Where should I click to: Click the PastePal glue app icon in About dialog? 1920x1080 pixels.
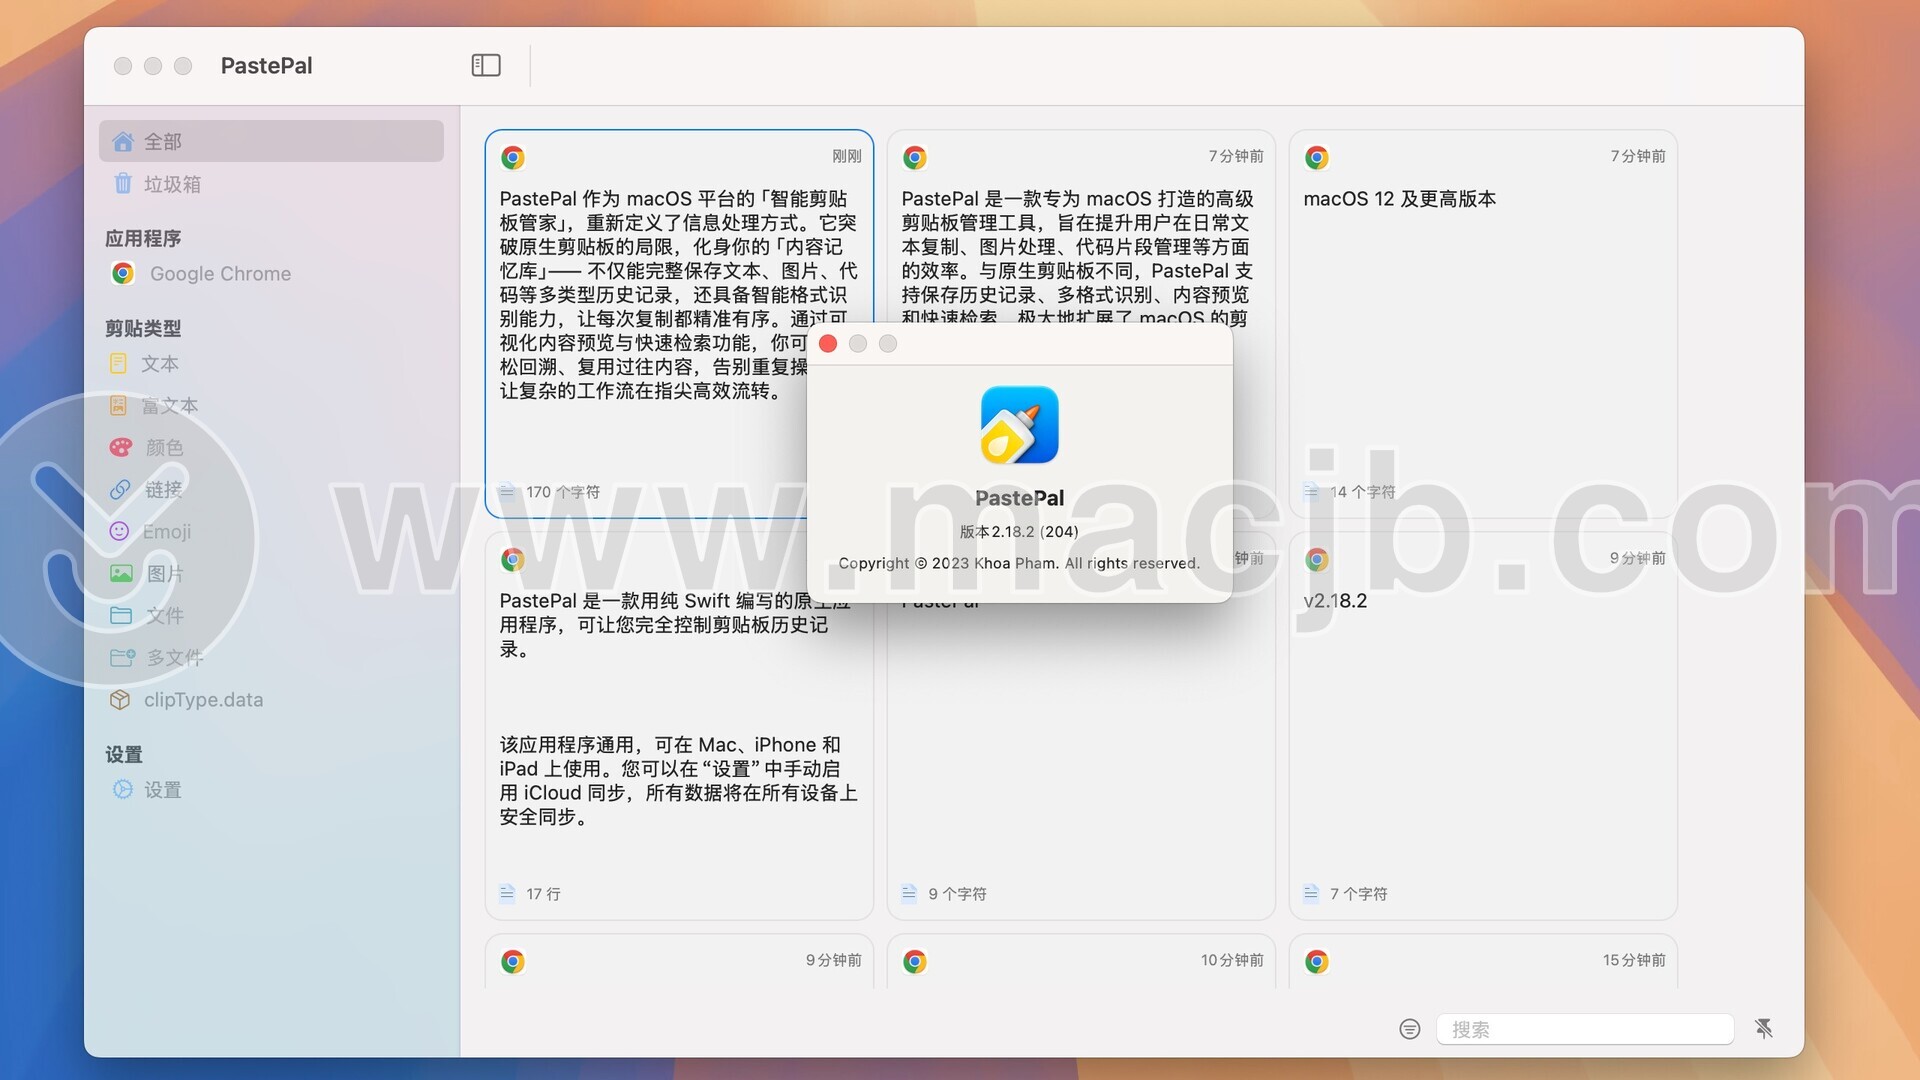tap(1019, 425)
